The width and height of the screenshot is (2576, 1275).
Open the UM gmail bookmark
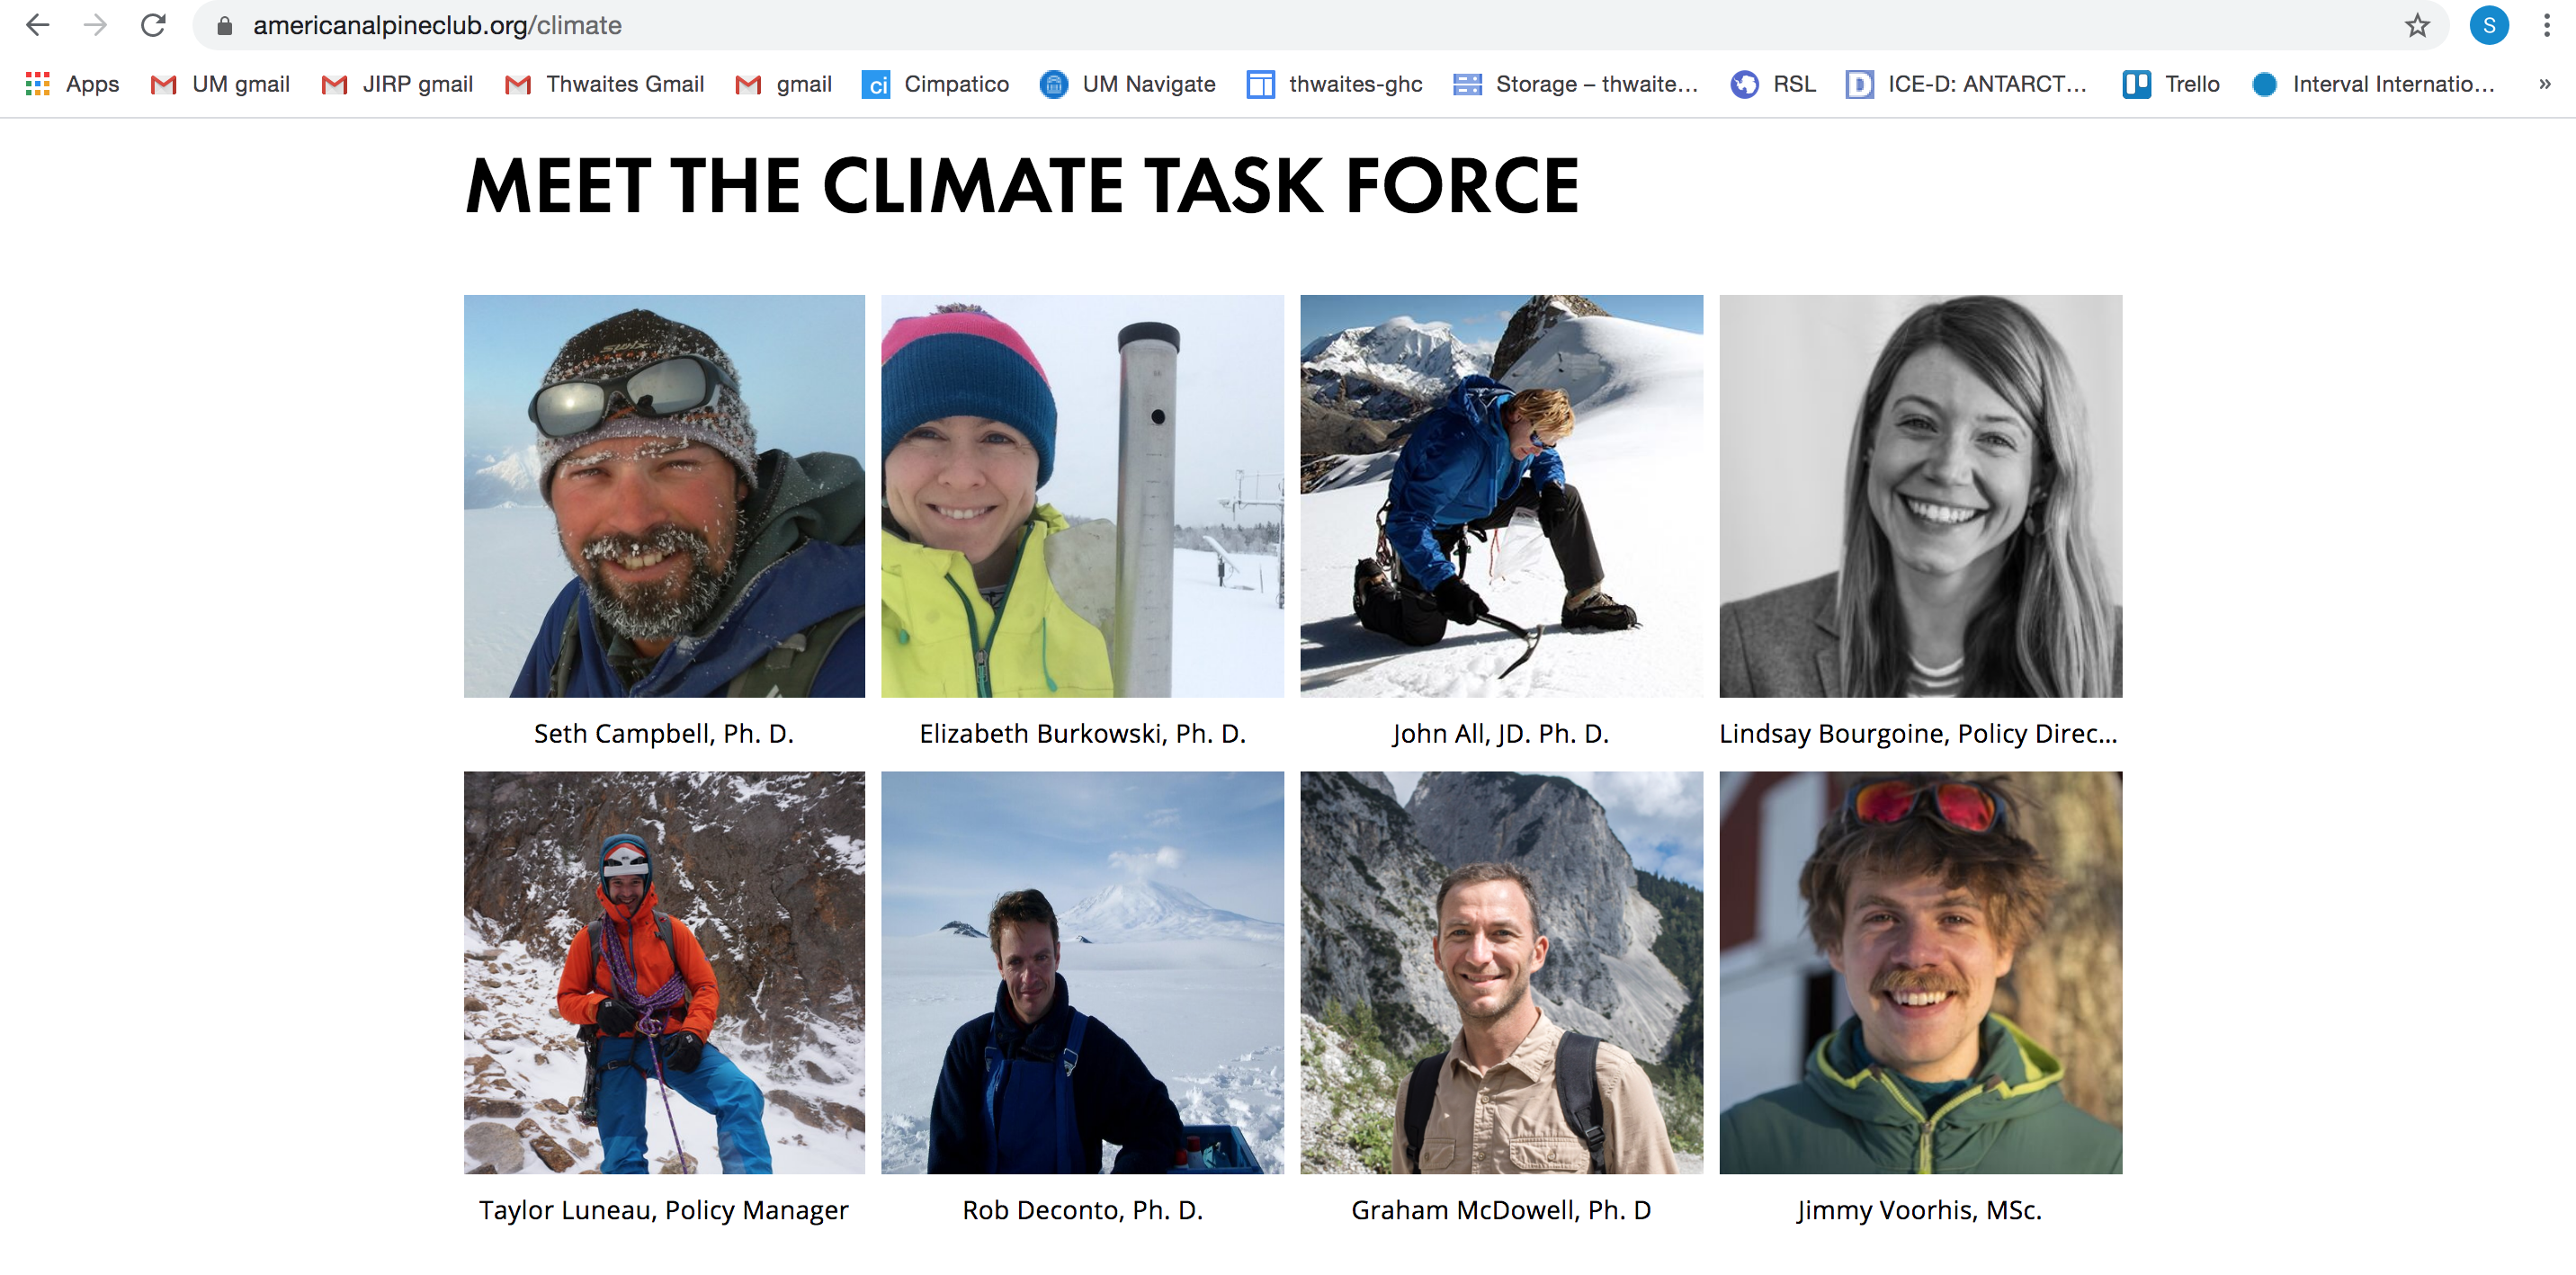click(220, 84)
